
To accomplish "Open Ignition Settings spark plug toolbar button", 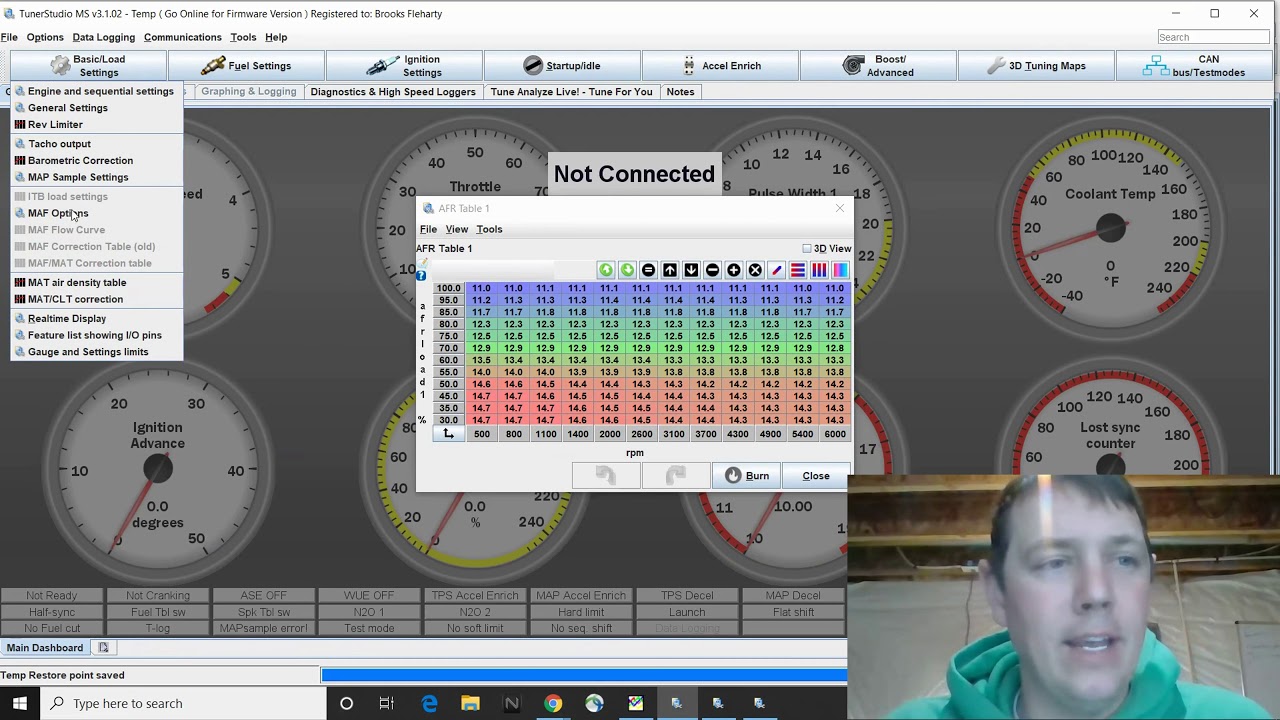I will click(x=404, y=66).
